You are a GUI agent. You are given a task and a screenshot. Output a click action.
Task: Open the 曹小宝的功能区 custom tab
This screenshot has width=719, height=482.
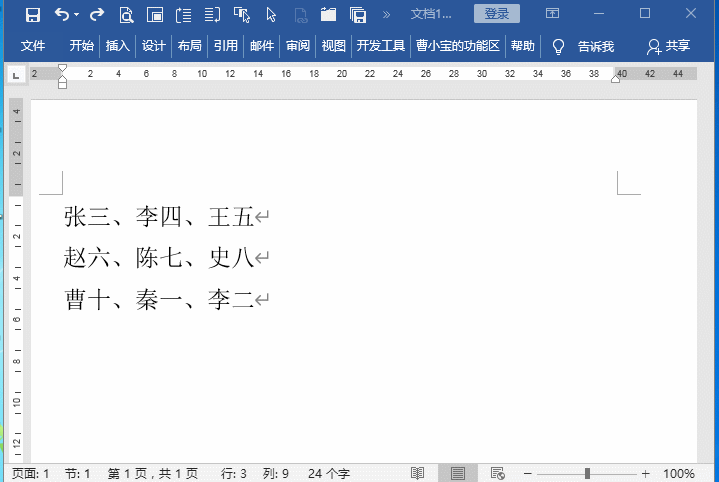(x=458, y=46)
